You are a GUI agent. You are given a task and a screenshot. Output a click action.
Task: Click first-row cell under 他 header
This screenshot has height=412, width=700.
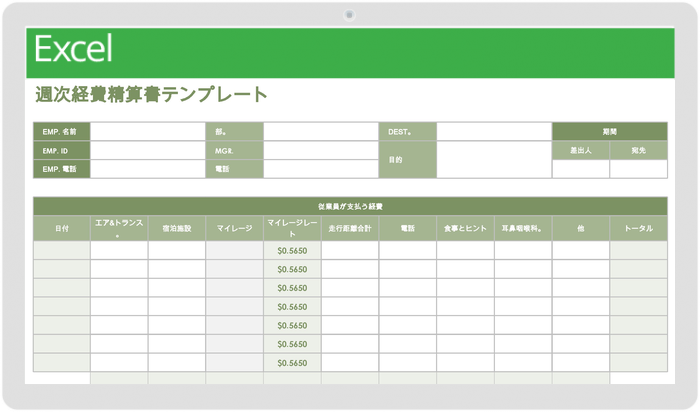tap(581, 251)
